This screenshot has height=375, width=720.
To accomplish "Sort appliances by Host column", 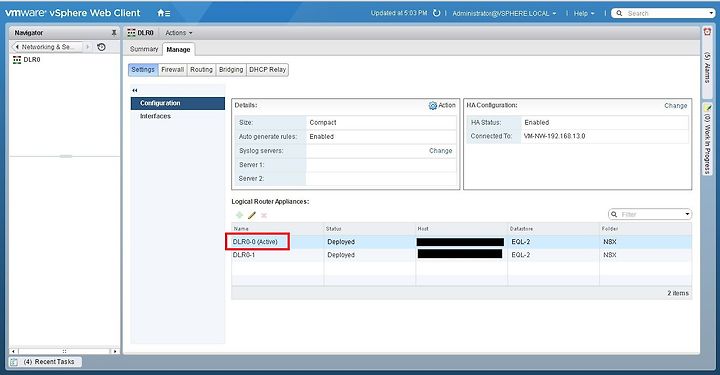I will click(461, 229).
